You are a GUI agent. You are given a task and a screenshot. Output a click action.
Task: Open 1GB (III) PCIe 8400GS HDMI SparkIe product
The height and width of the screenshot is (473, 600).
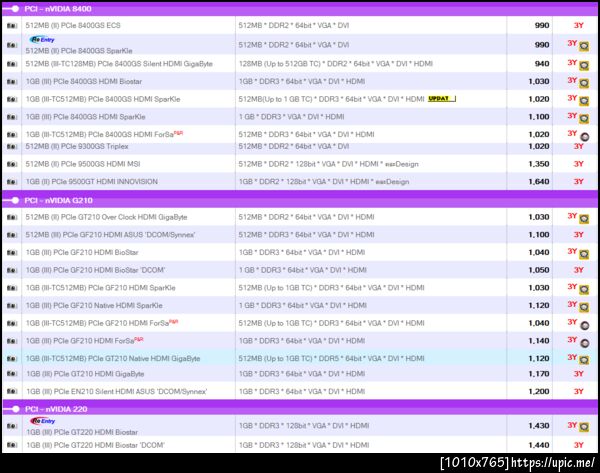pyautogui.click(x=85, y=117)
